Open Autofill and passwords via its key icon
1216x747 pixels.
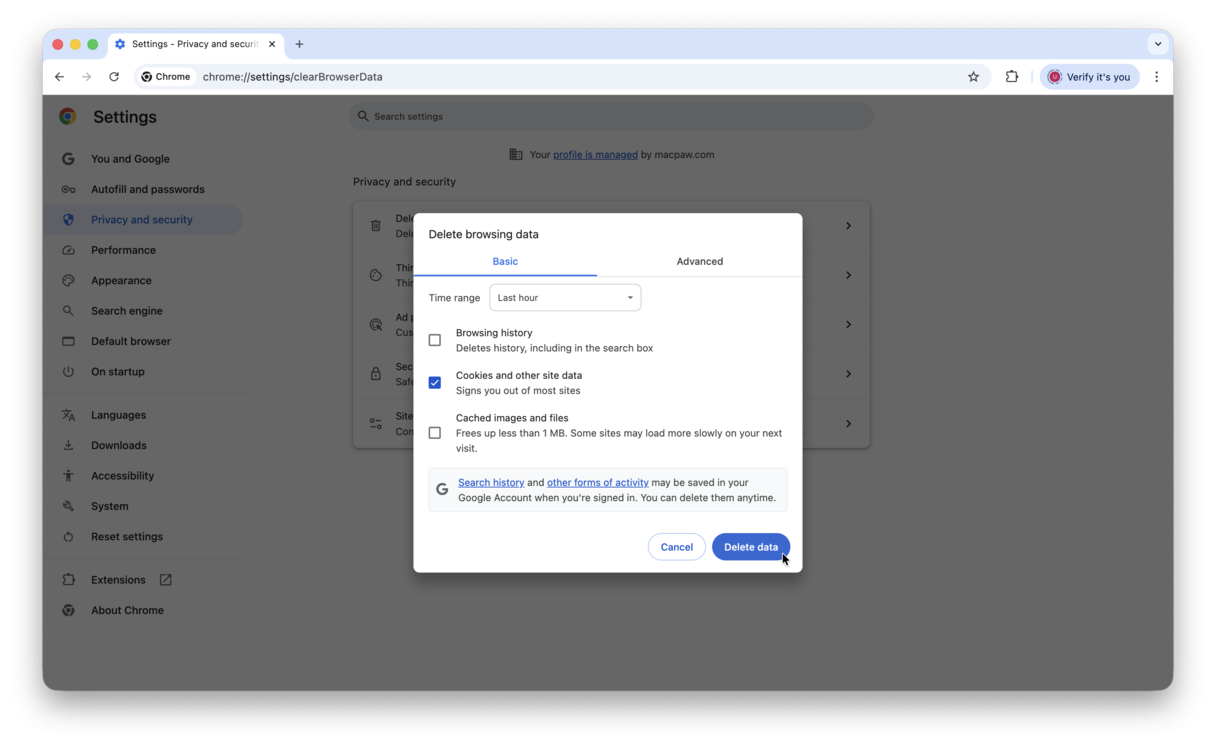click(x=68, y=188)
